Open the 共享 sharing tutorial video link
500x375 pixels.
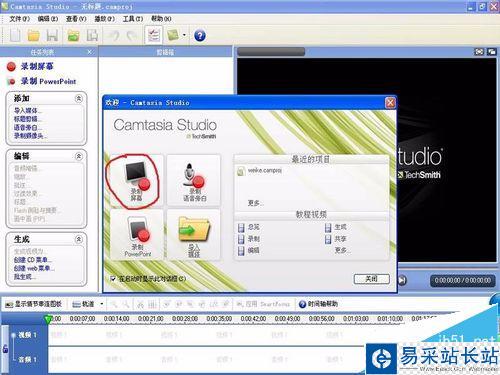(336, 239)
